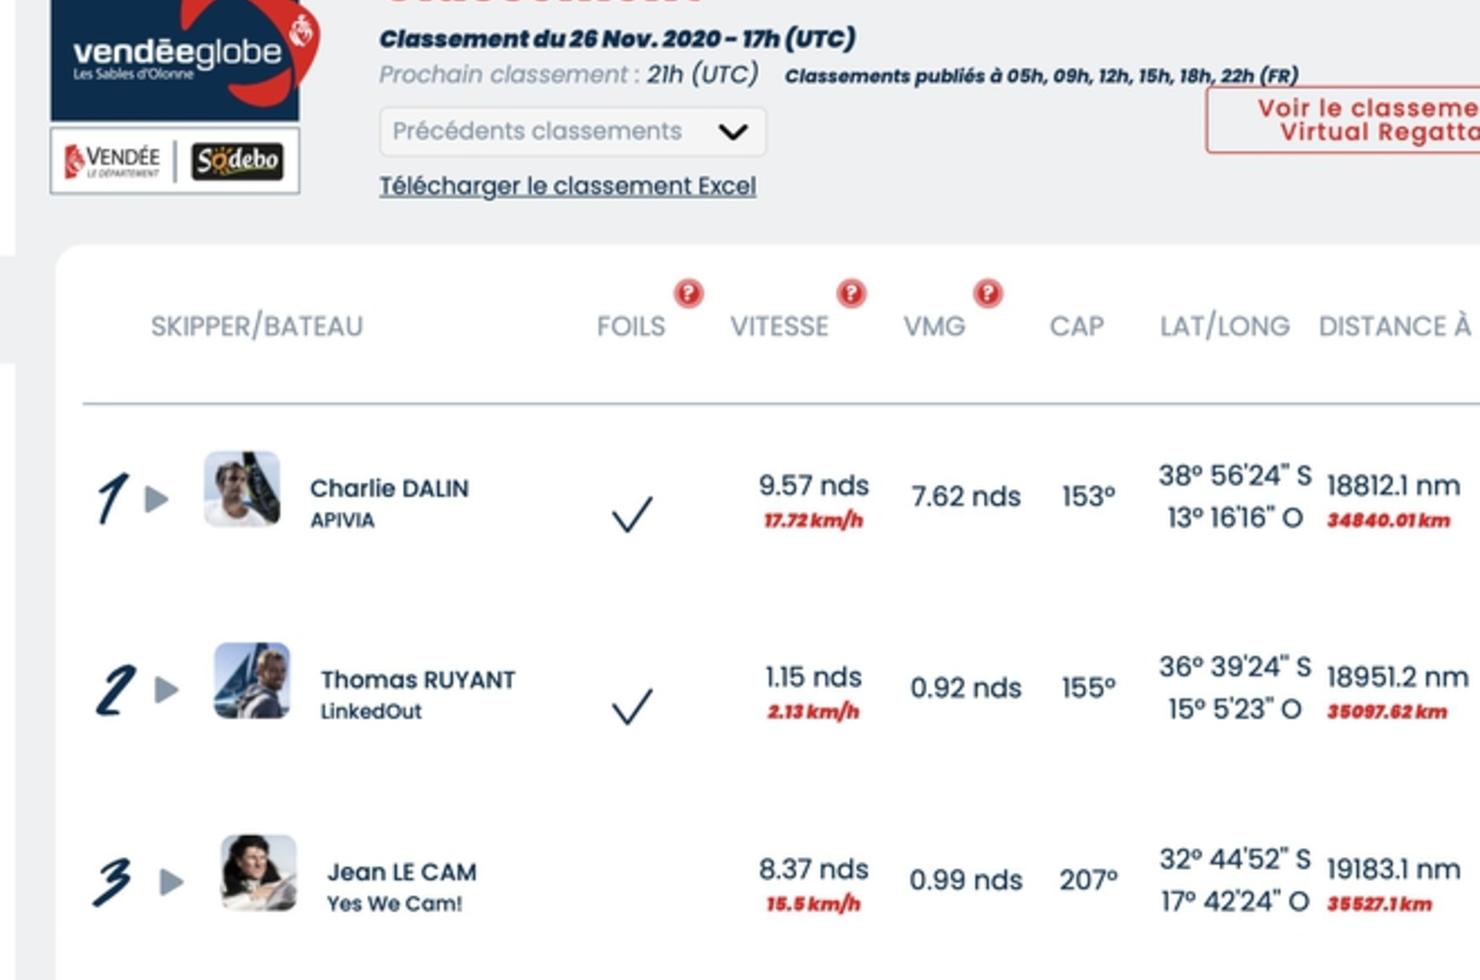Download the Excel ranking file link

(x=567, y=186)
